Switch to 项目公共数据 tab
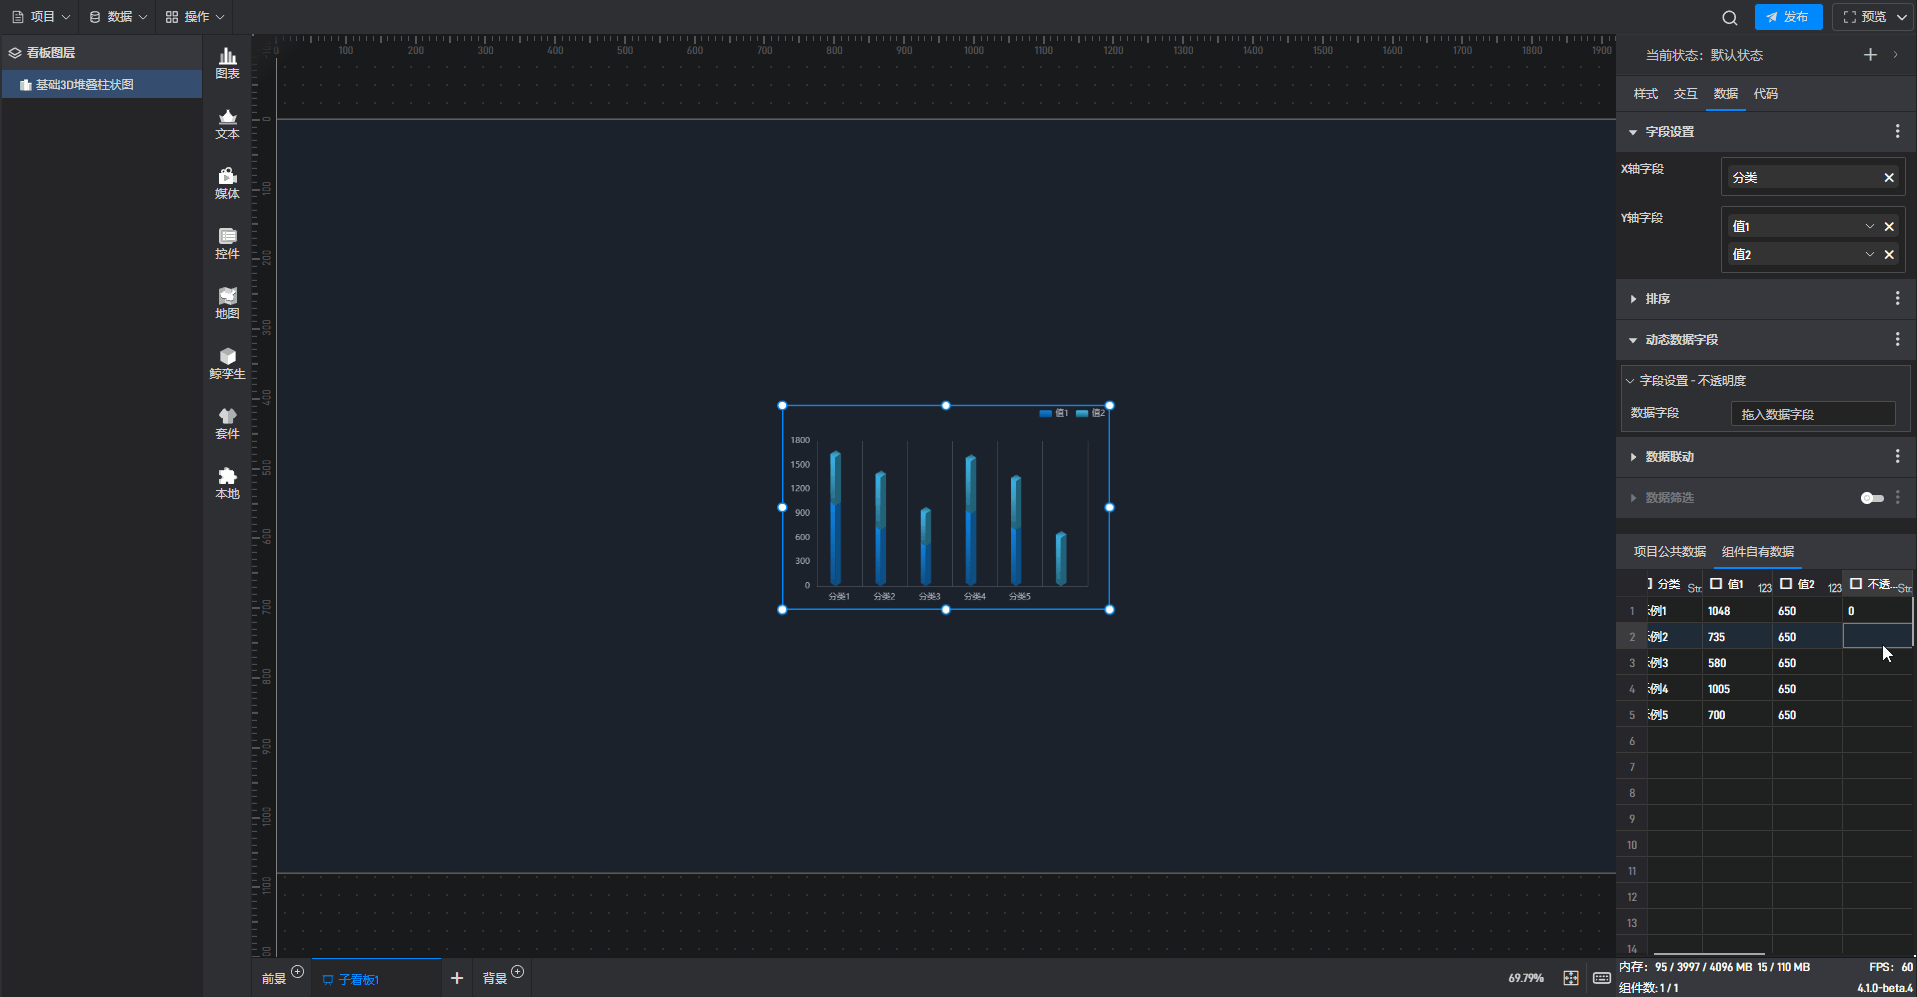The image size is (1917, 997). point(1669,552)
